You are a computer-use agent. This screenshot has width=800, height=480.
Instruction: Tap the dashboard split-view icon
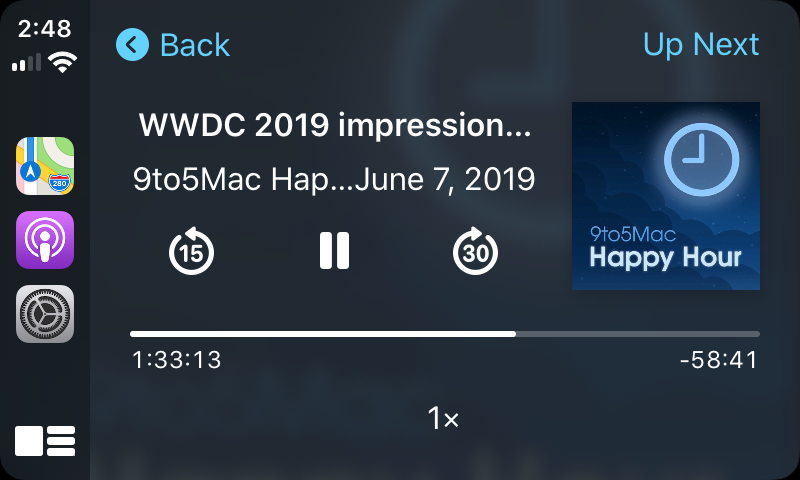tap(45, 441)
